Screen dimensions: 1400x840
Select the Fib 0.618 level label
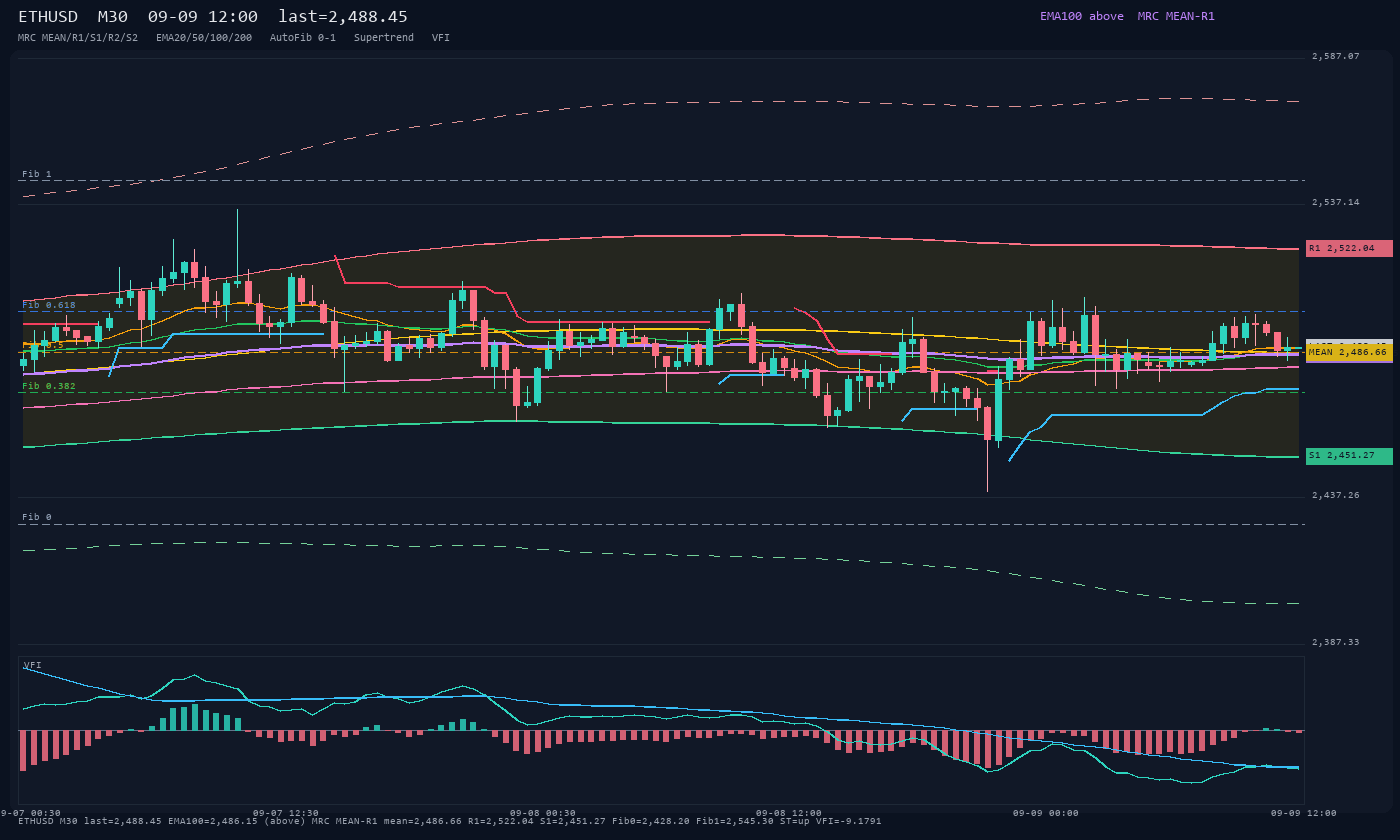49,305
